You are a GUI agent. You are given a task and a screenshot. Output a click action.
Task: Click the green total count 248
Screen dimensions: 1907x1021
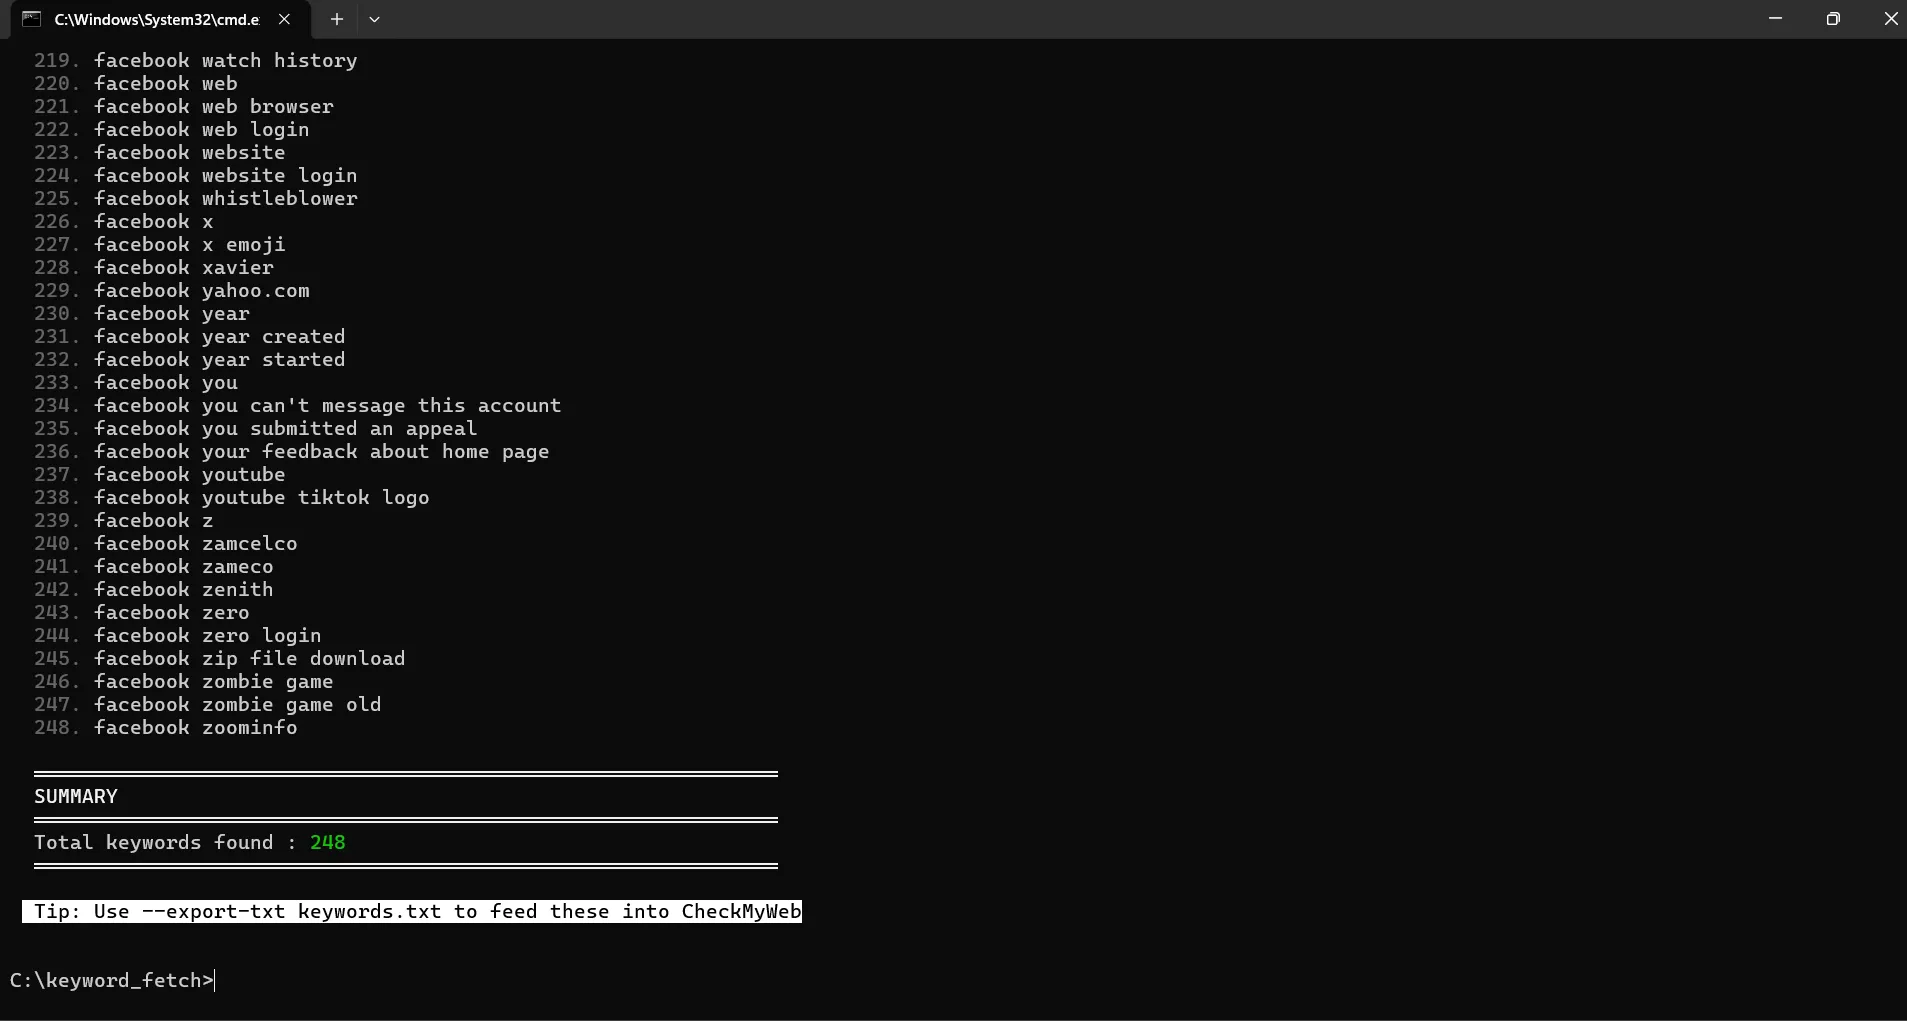[x=328, y=843]
